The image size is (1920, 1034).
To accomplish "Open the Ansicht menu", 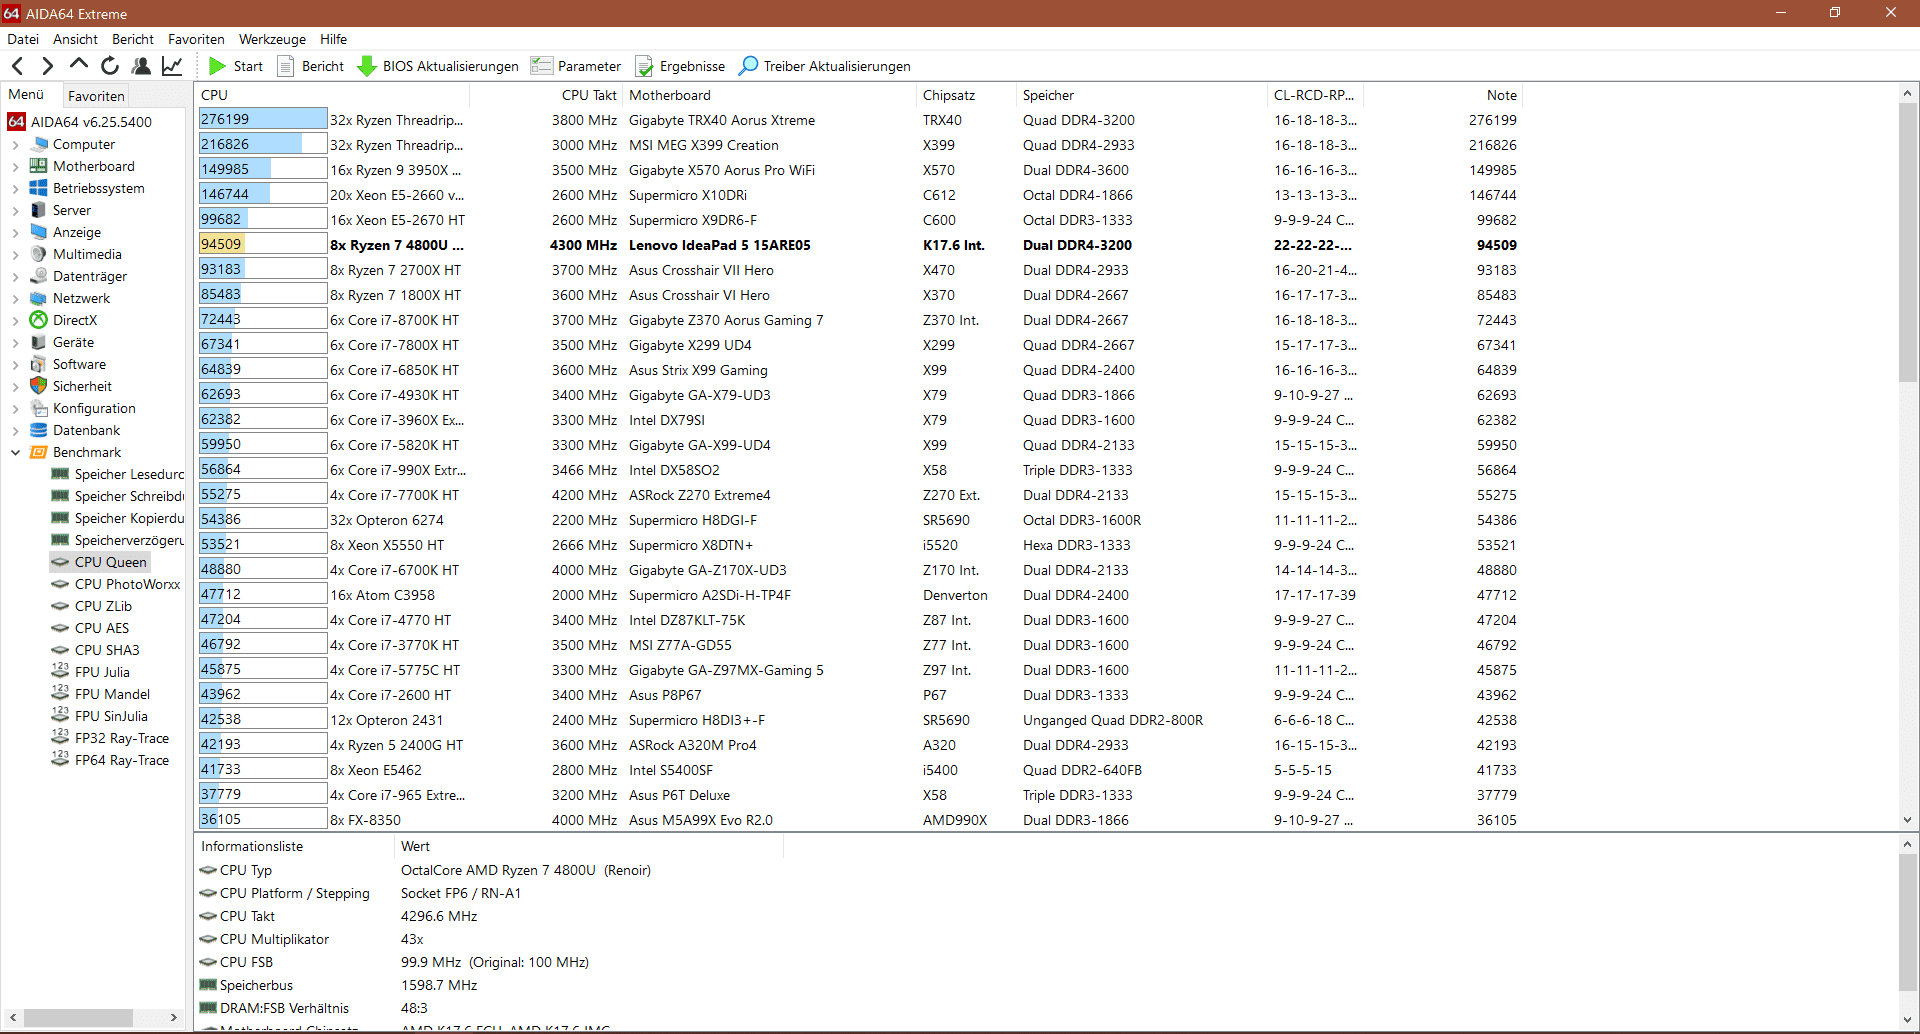I will pos(75,39).
